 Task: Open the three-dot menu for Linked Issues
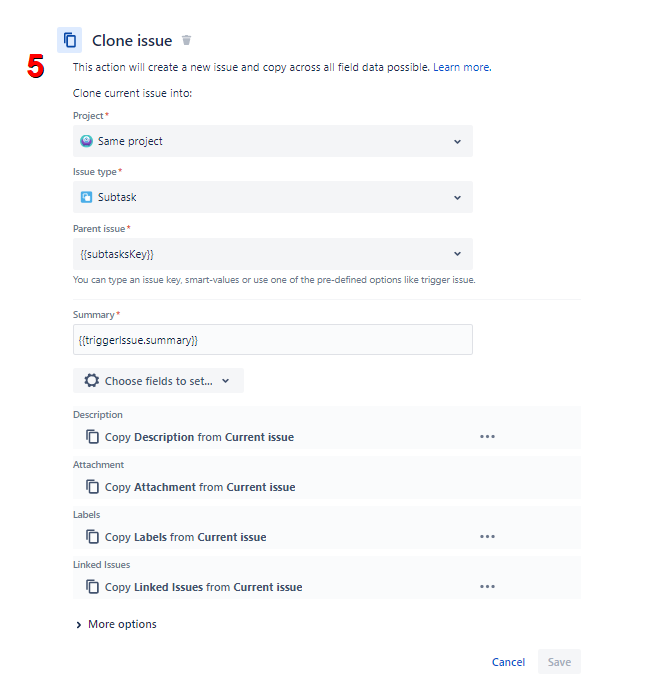487,587
